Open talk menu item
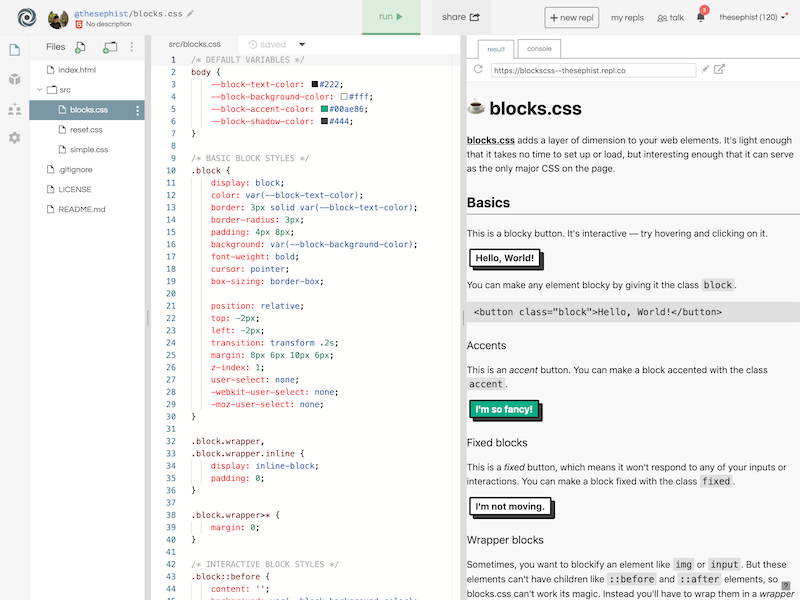 (670, 17)
